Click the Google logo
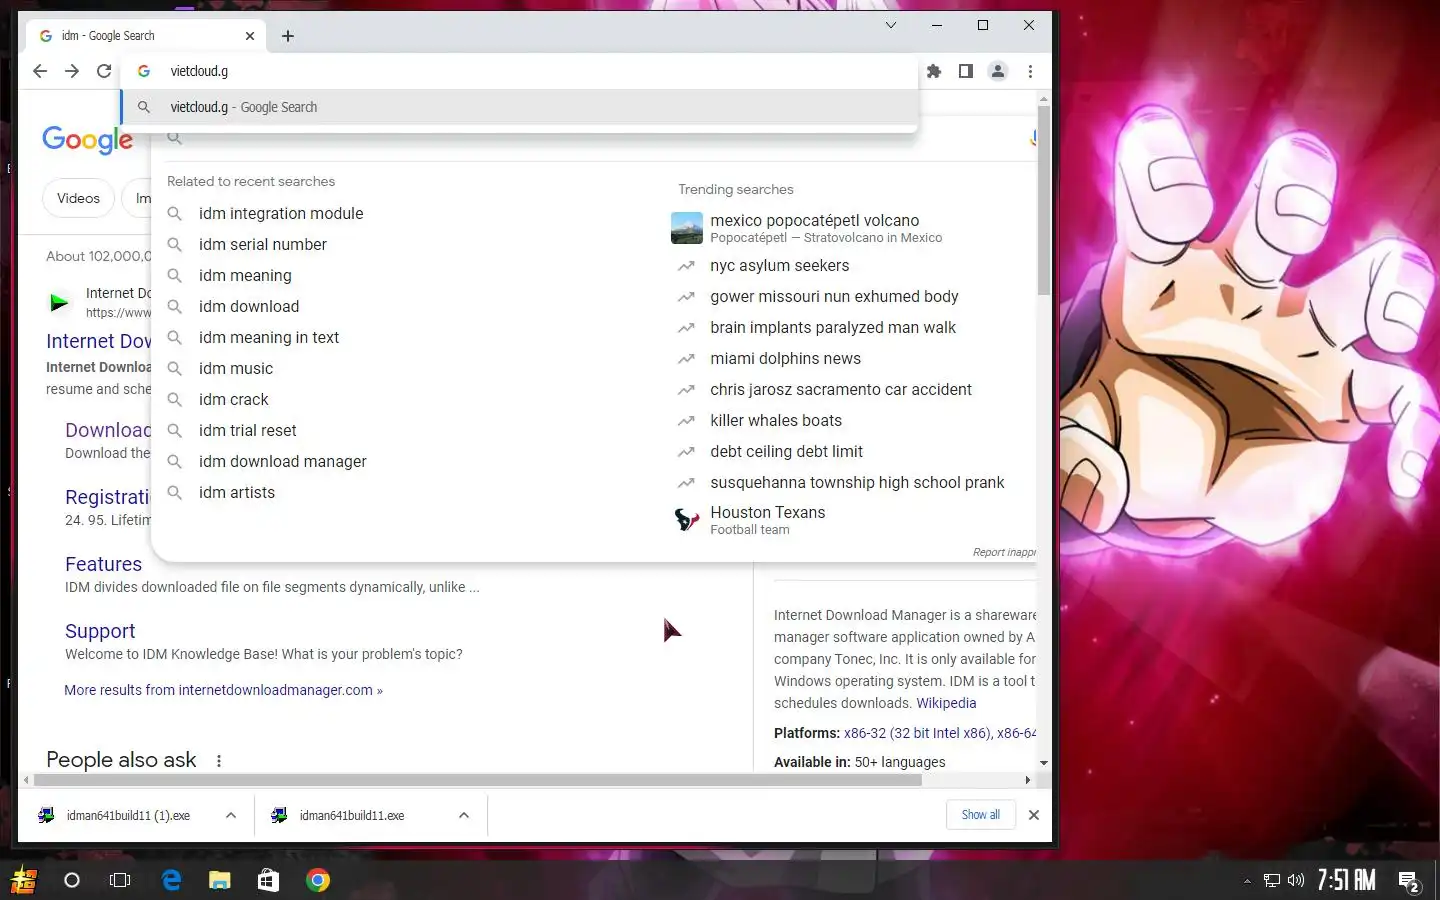Screen dimensions: 1440x900 click(87, 140)
